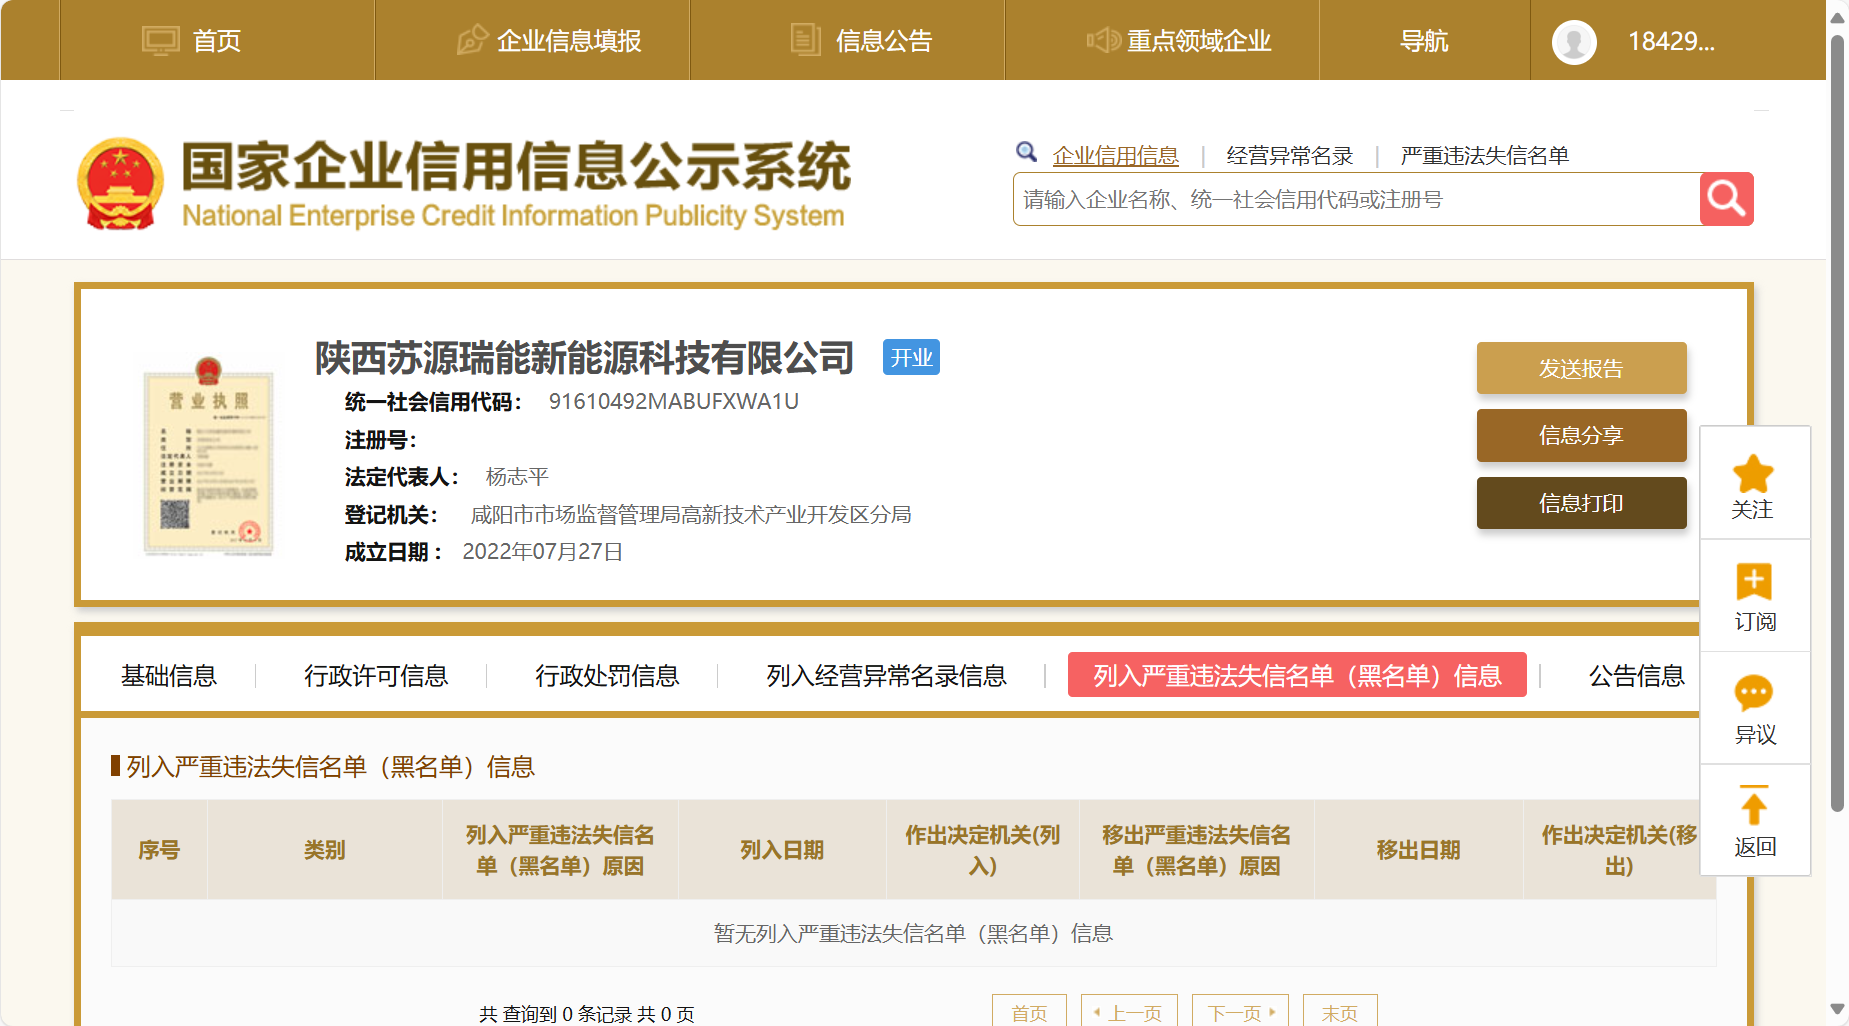Screen dimensions: 1849x1026
Task: Click the 移出日期 column header
Action: [1419, 850]
